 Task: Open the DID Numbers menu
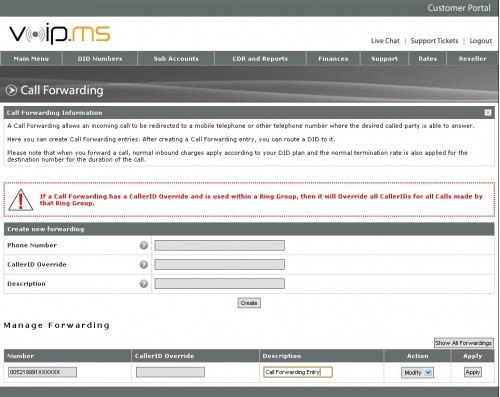click(100, 59)
